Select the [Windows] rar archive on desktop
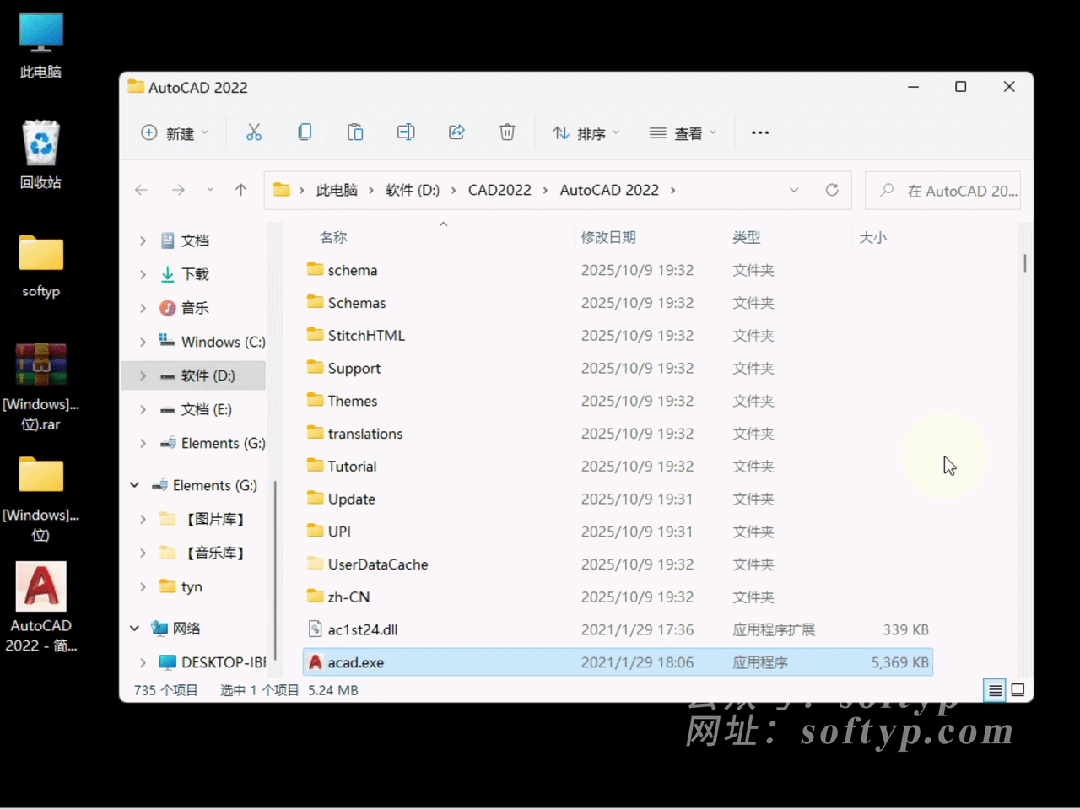Screen dimensions: 1080x810 (x=41, y=386)
